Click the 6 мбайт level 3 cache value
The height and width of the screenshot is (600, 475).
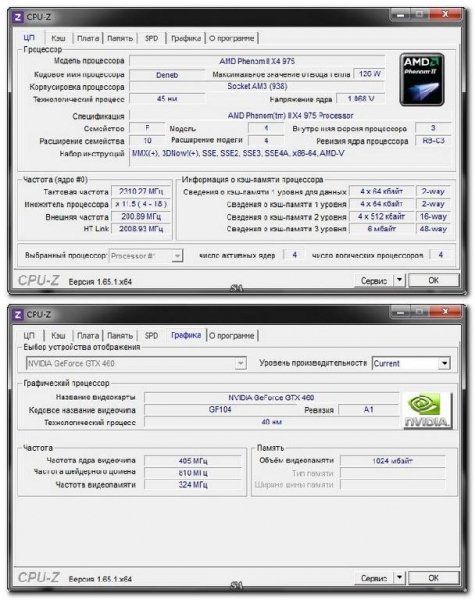pos(381,229)
